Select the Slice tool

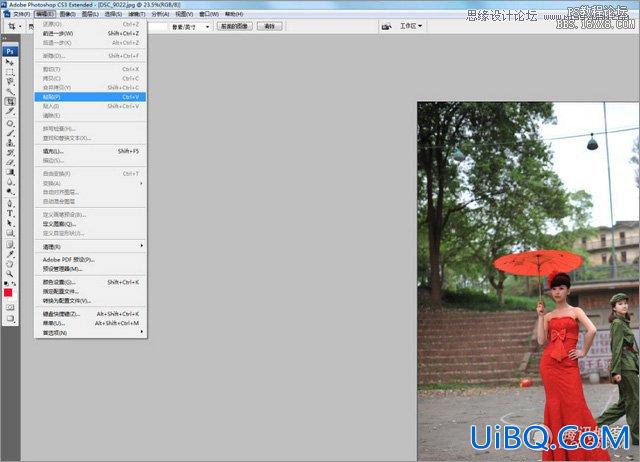point(10,111)
